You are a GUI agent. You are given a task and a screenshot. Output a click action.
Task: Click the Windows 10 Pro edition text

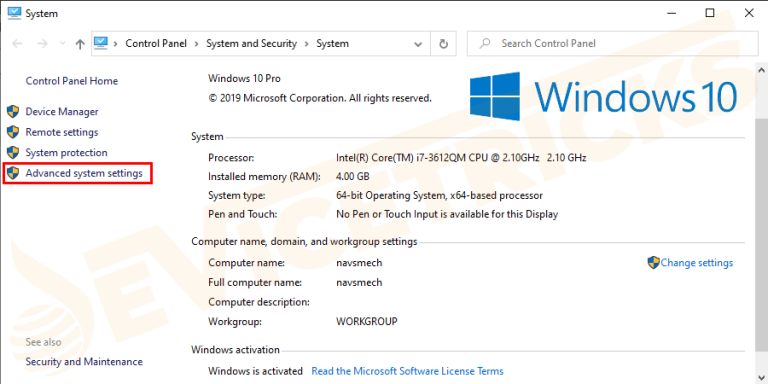(244, 78)
